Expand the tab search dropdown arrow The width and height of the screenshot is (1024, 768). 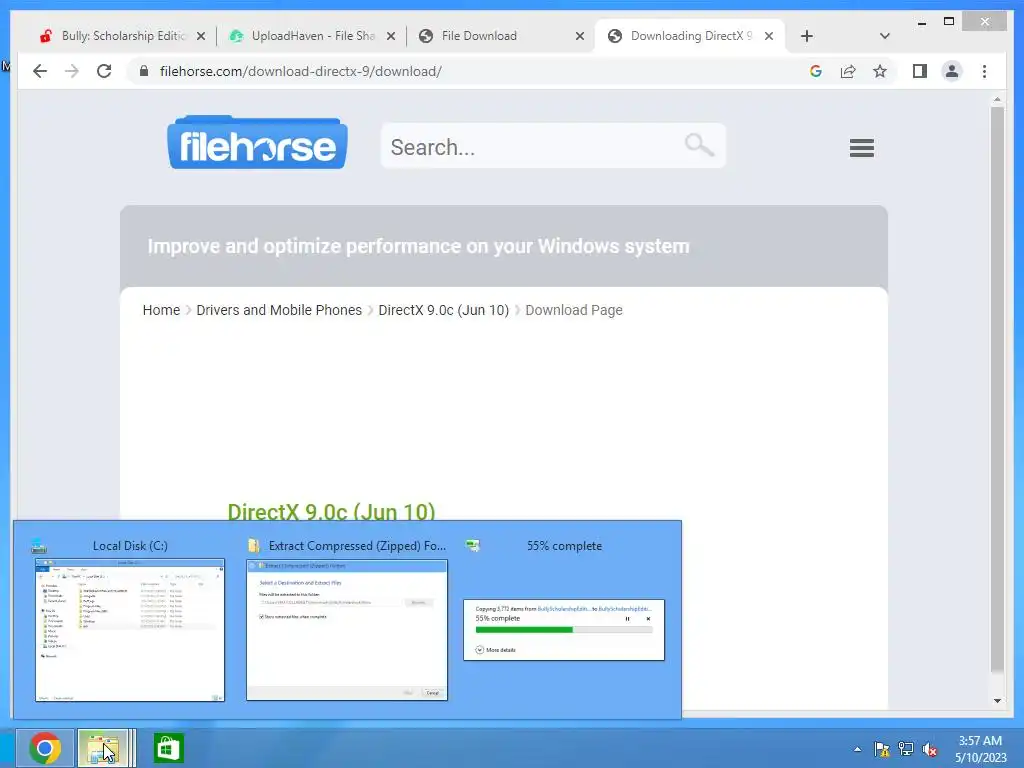(x=884, y=36)
